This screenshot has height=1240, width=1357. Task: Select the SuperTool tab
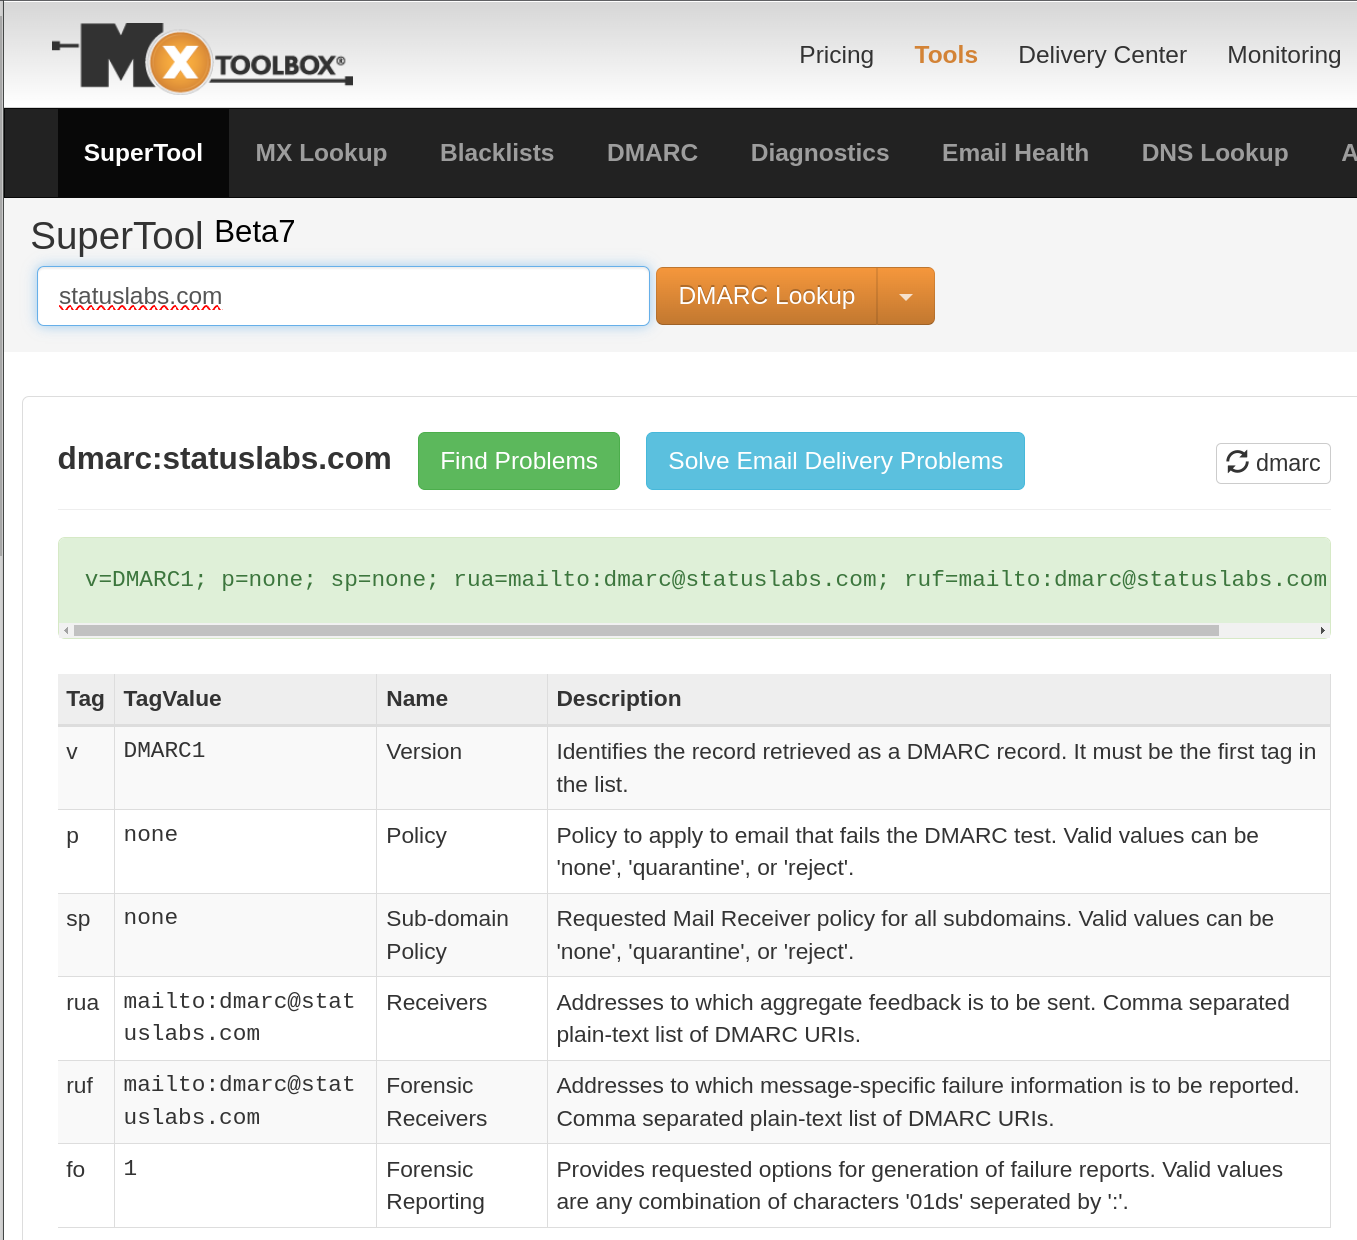(143, 153)
